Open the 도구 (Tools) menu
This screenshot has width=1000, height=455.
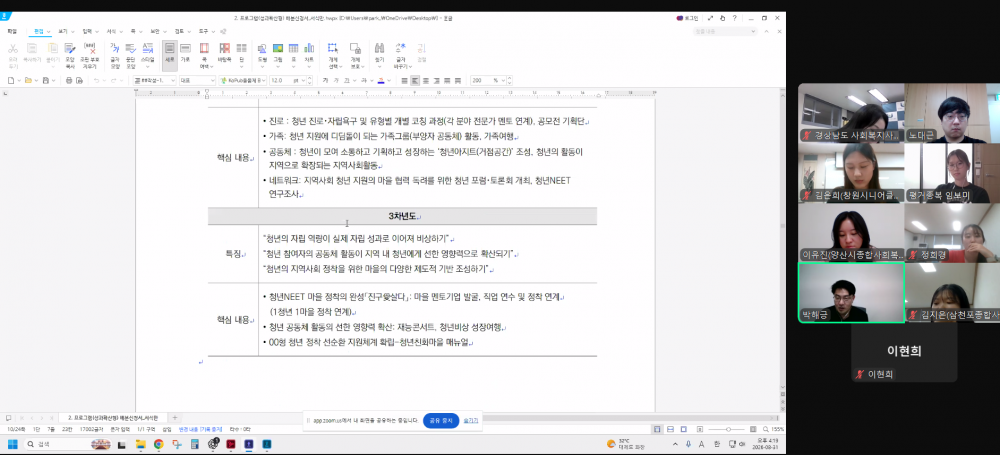[205, 31]
